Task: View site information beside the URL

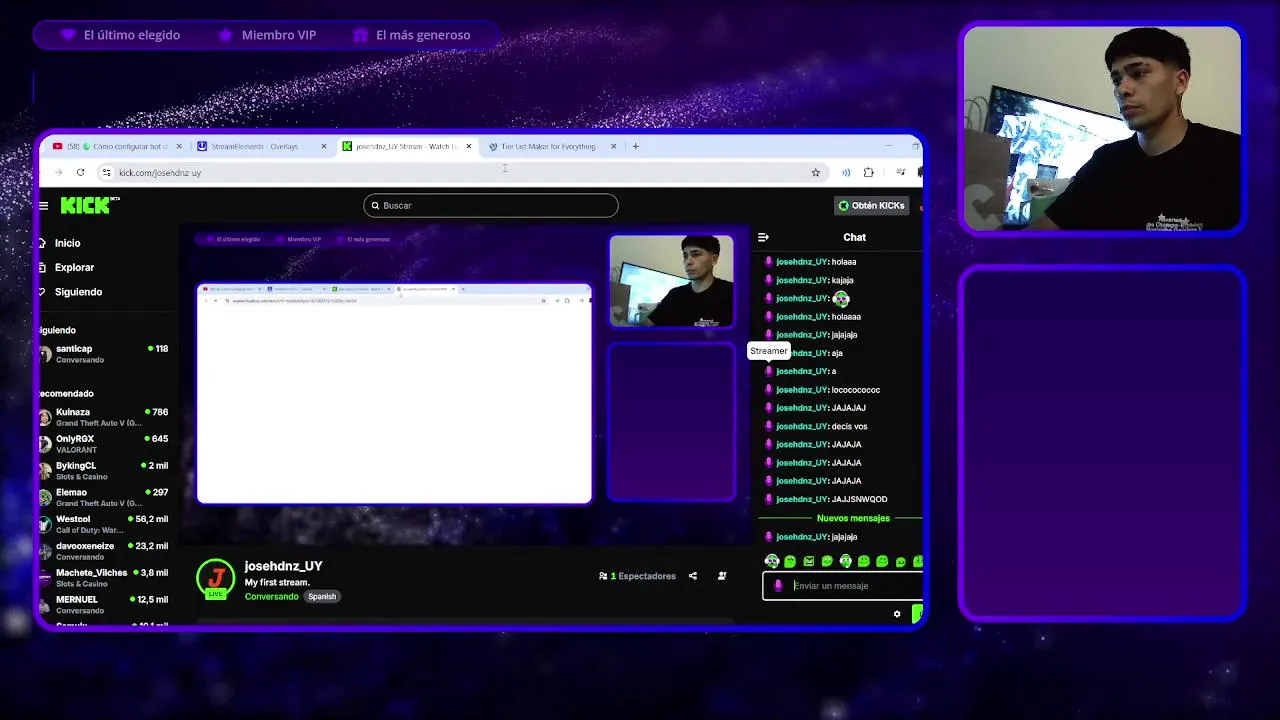Action: pyautogui.click(x=106, y=172)
